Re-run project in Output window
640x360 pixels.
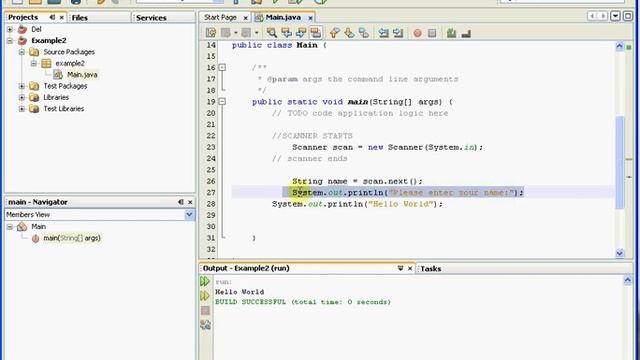(x=205, y=281)
